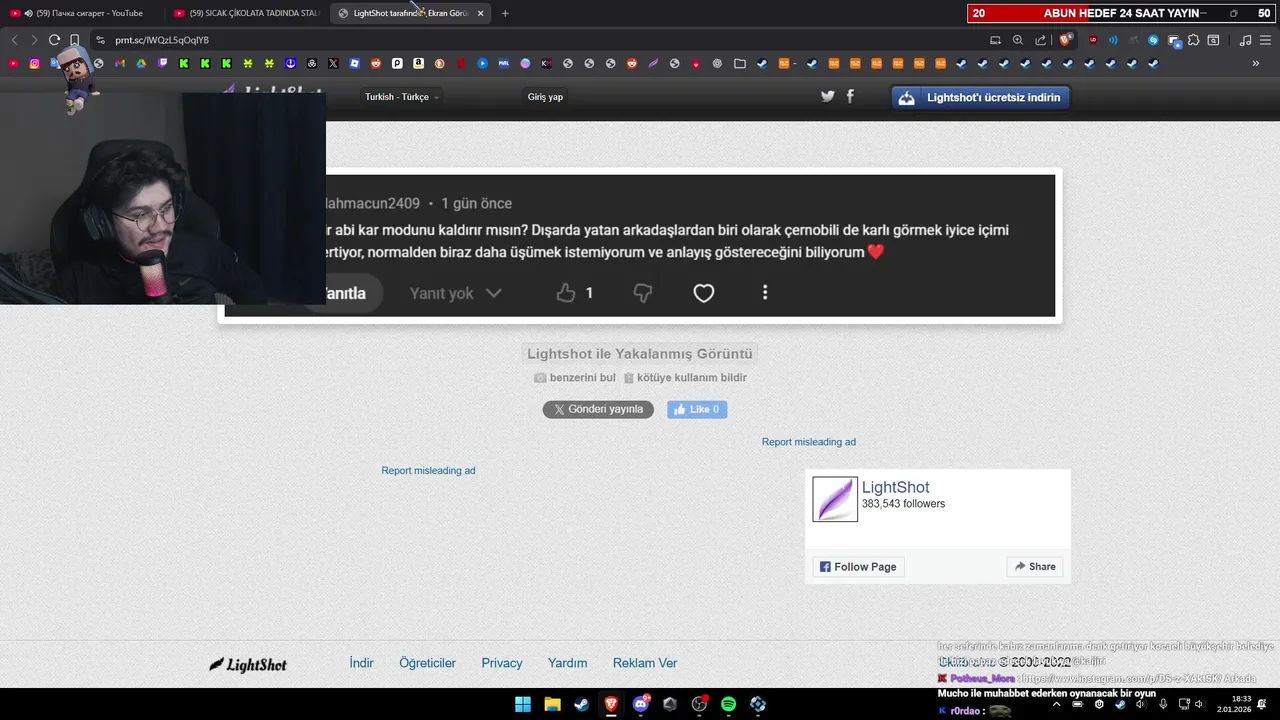Reload the page with the browser refresh icon

click(54, 40)
